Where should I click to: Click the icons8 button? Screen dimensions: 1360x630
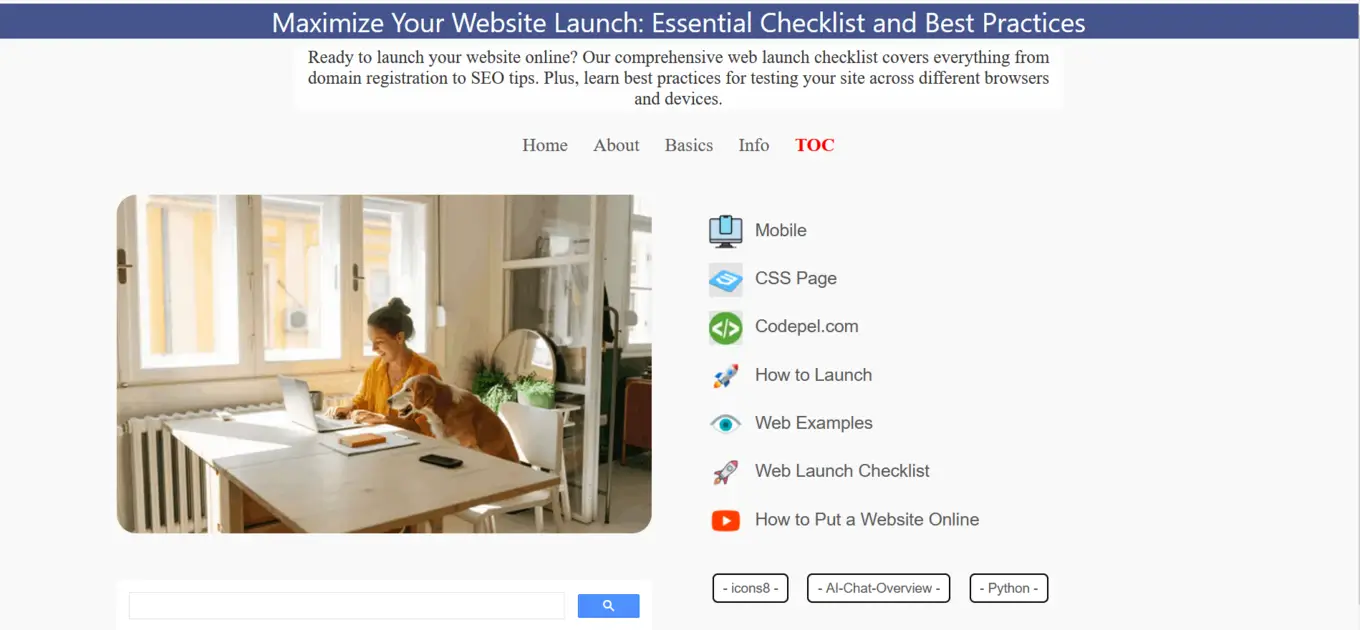point(750,588)
